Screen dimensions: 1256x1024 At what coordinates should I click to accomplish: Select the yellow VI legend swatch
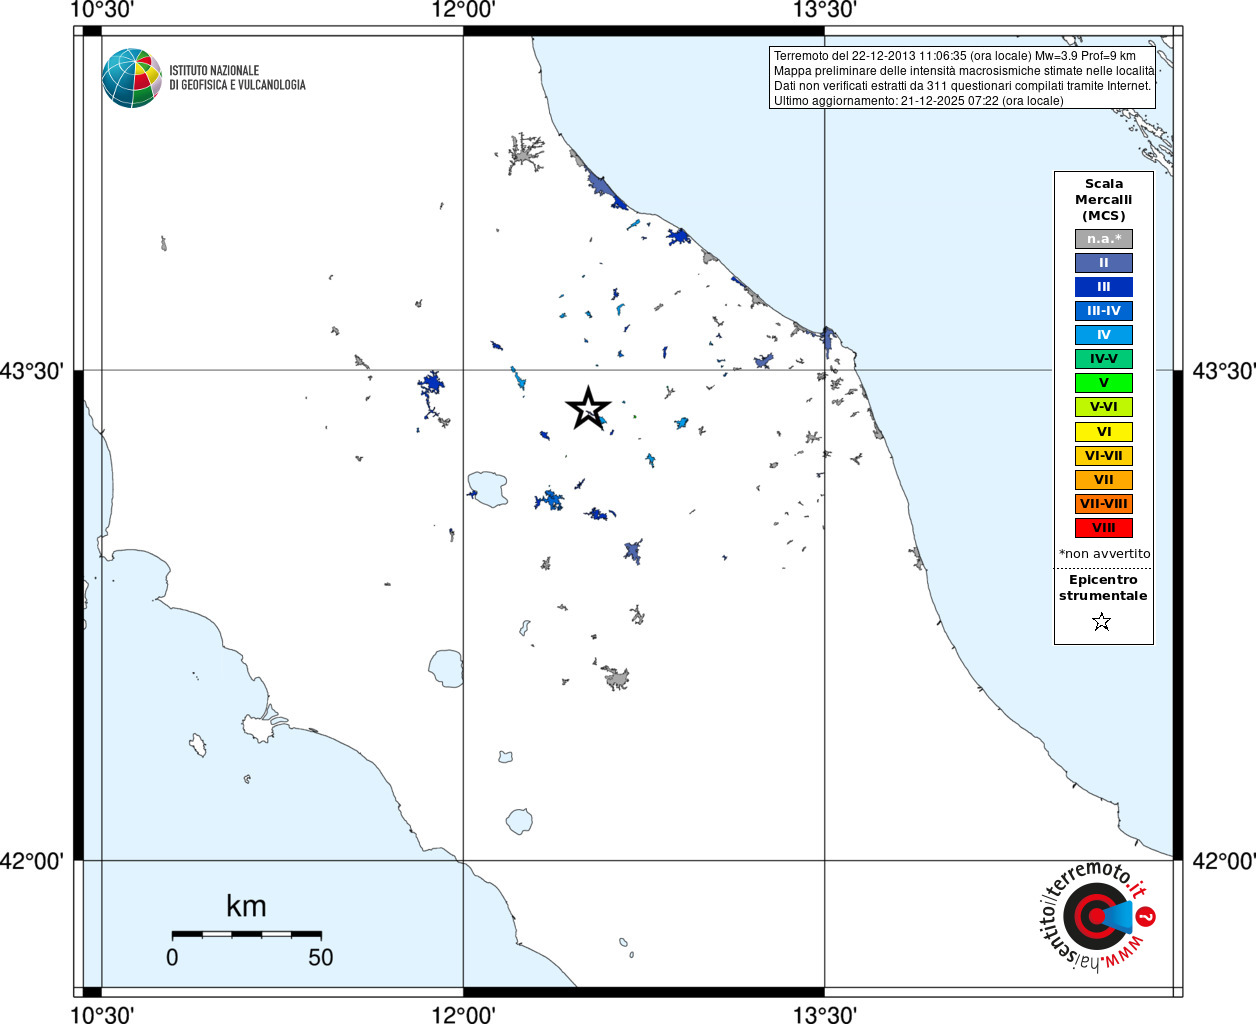1104,432
